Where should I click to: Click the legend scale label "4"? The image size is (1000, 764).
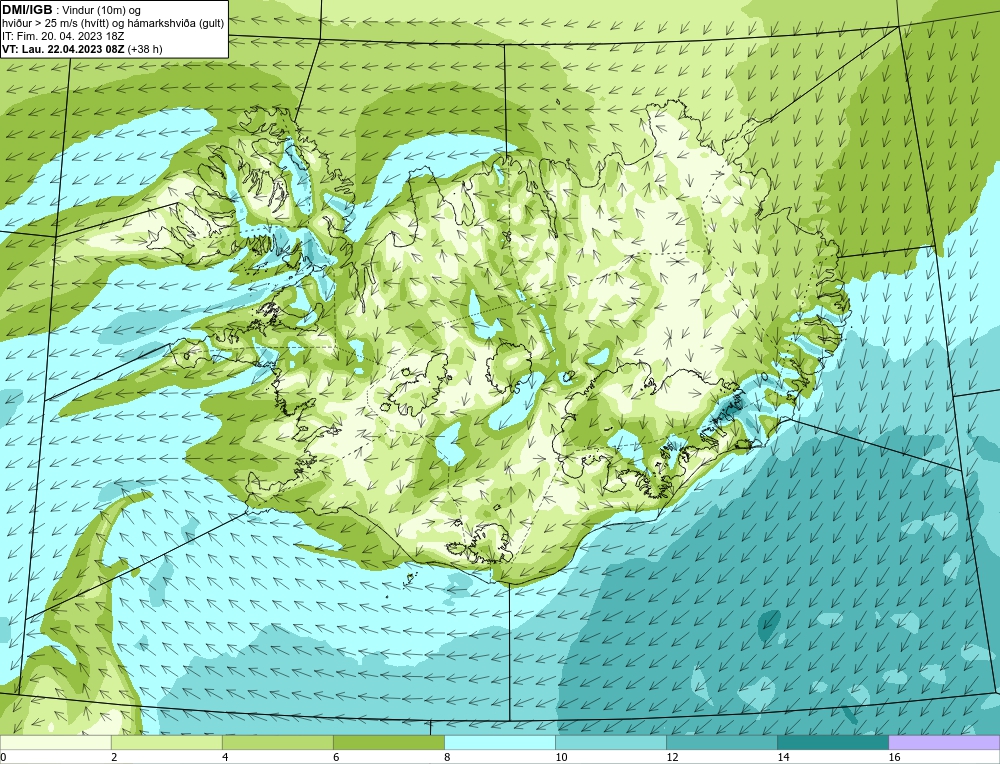pyautogui.click(x=225, y=757)
